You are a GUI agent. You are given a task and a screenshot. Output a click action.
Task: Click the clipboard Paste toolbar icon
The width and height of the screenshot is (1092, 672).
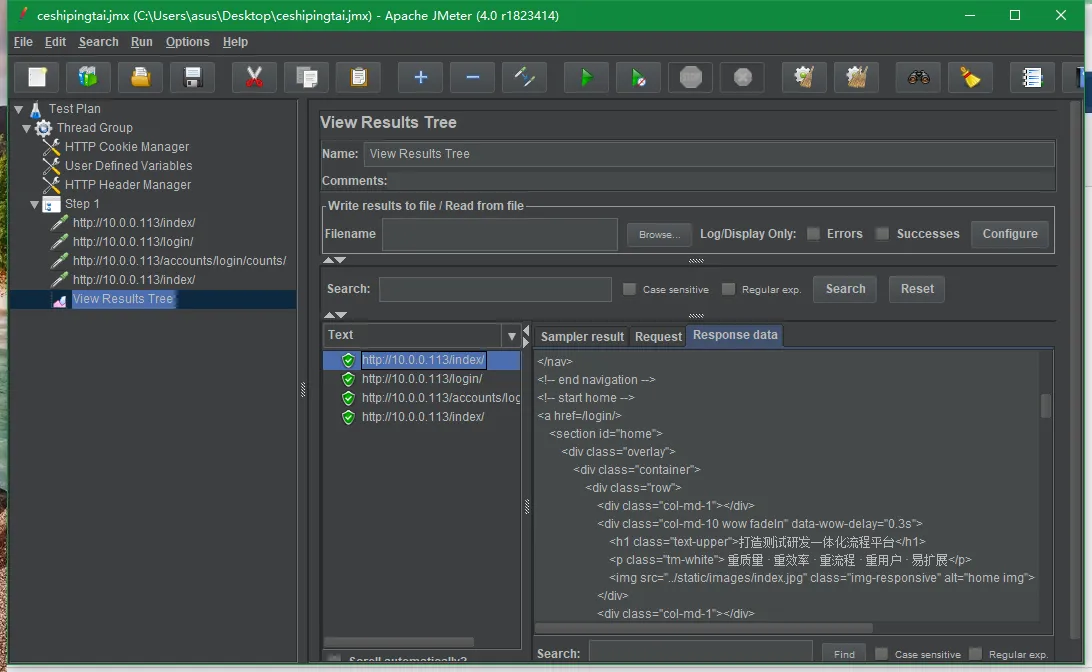click(358, 77)
